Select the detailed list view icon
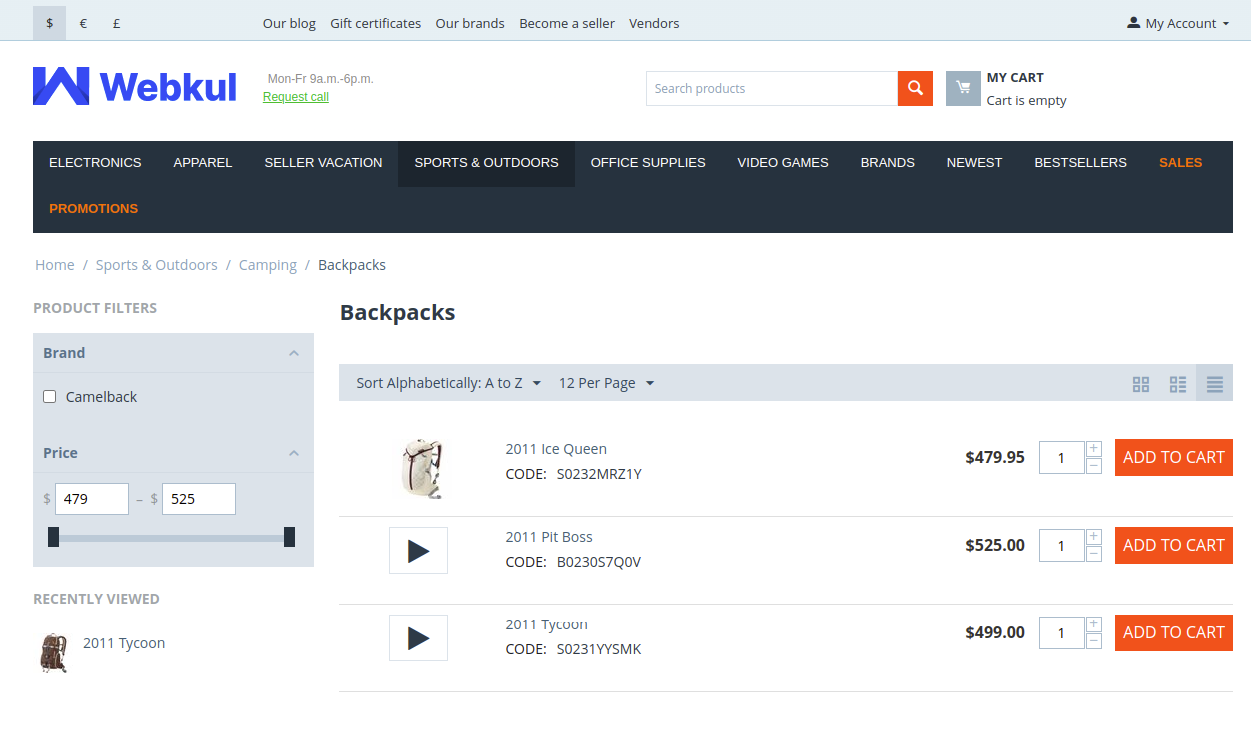Viewport: 1251px width, 746px height. (1213, 383)
